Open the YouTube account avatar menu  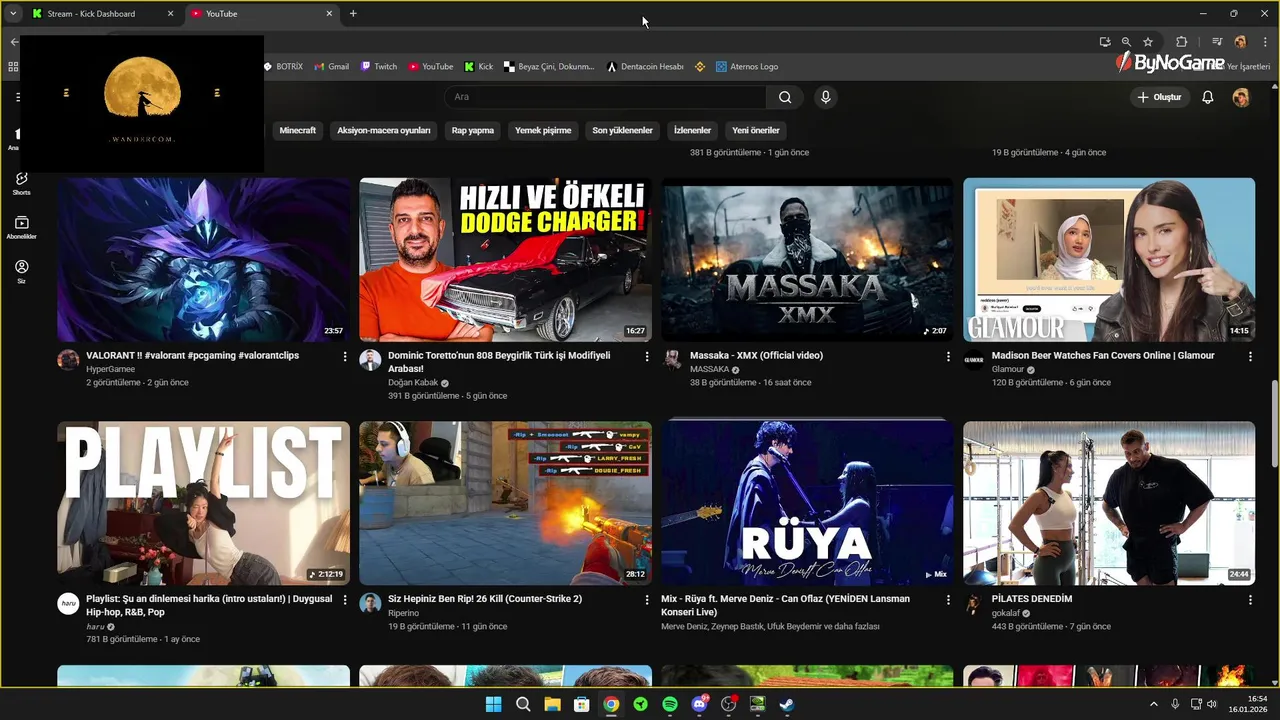coord(1241,97)
